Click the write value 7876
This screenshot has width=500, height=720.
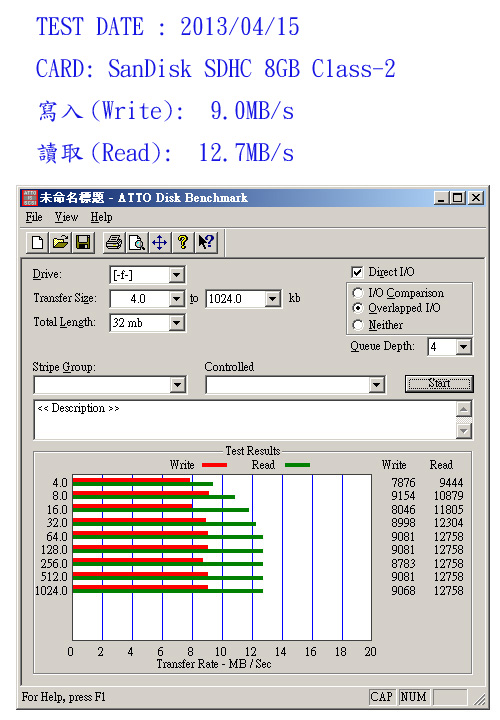coord(403,483)
